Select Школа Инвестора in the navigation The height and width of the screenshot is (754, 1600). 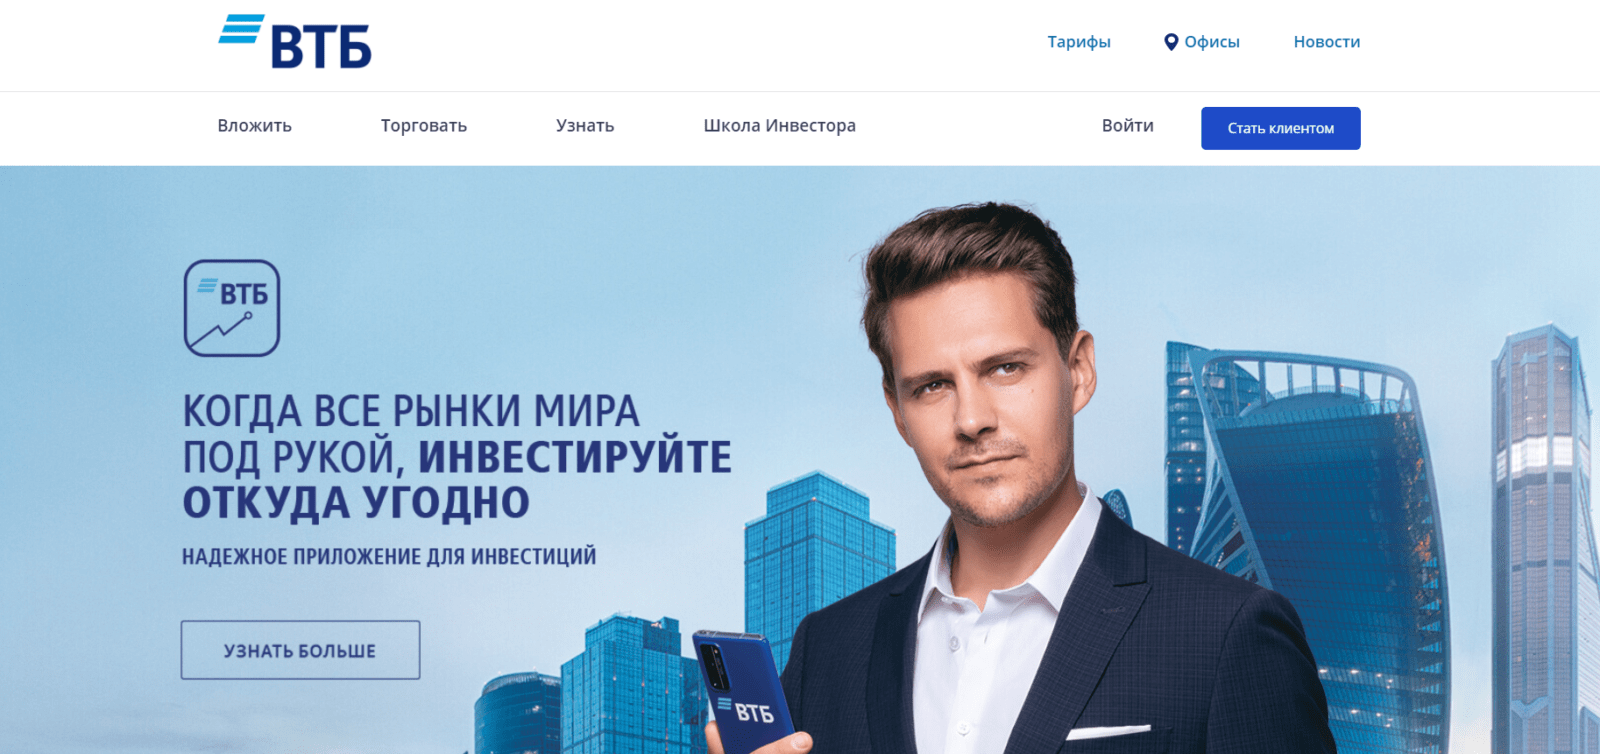(780, 126)
